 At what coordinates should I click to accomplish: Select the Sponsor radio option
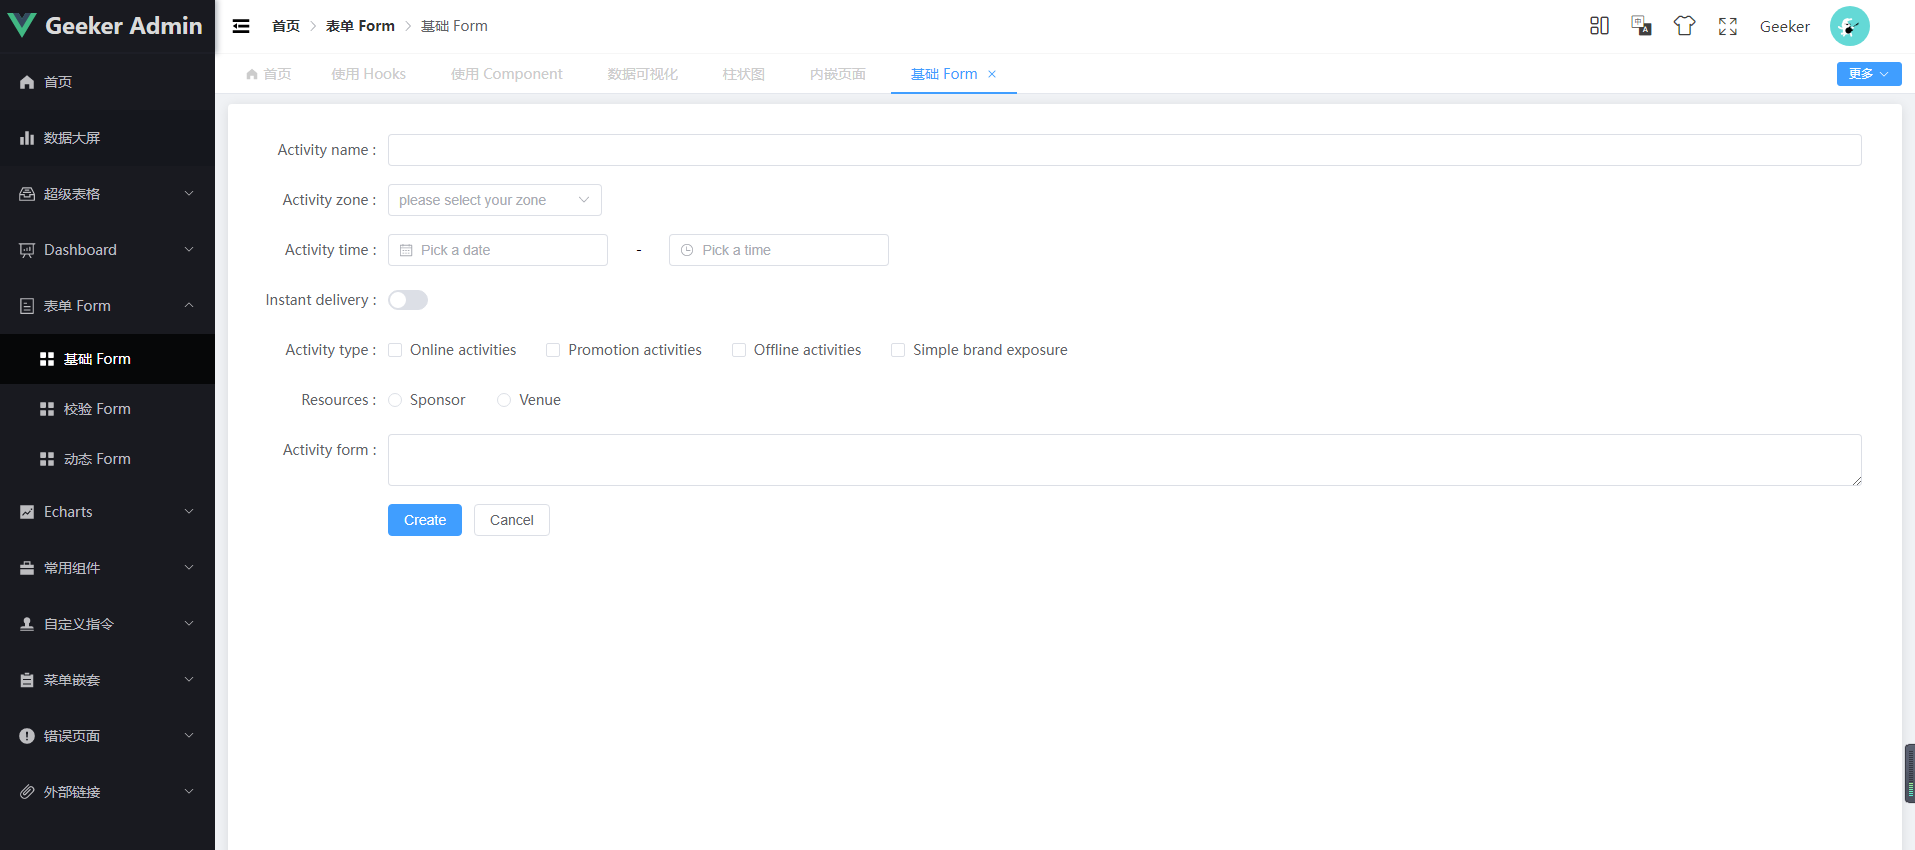pyautogui.click(x=395, y=400)
